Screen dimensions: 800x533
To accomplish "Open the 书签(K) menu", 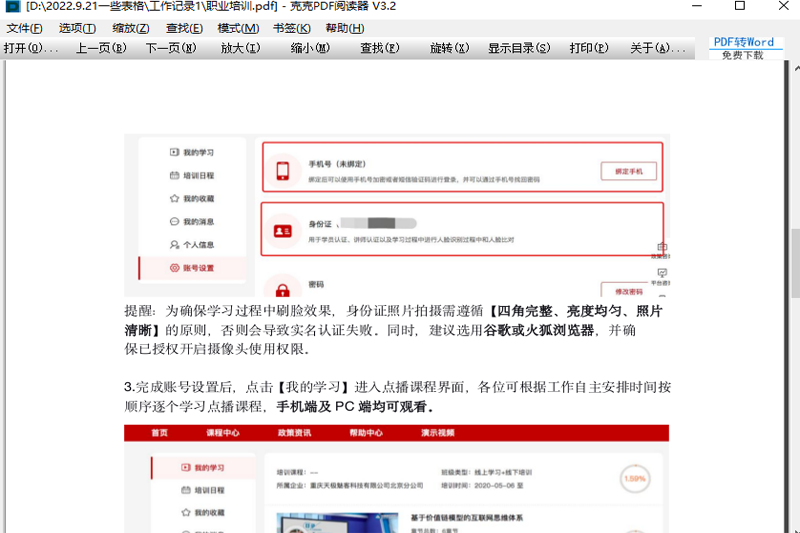I will click(291, 28).
